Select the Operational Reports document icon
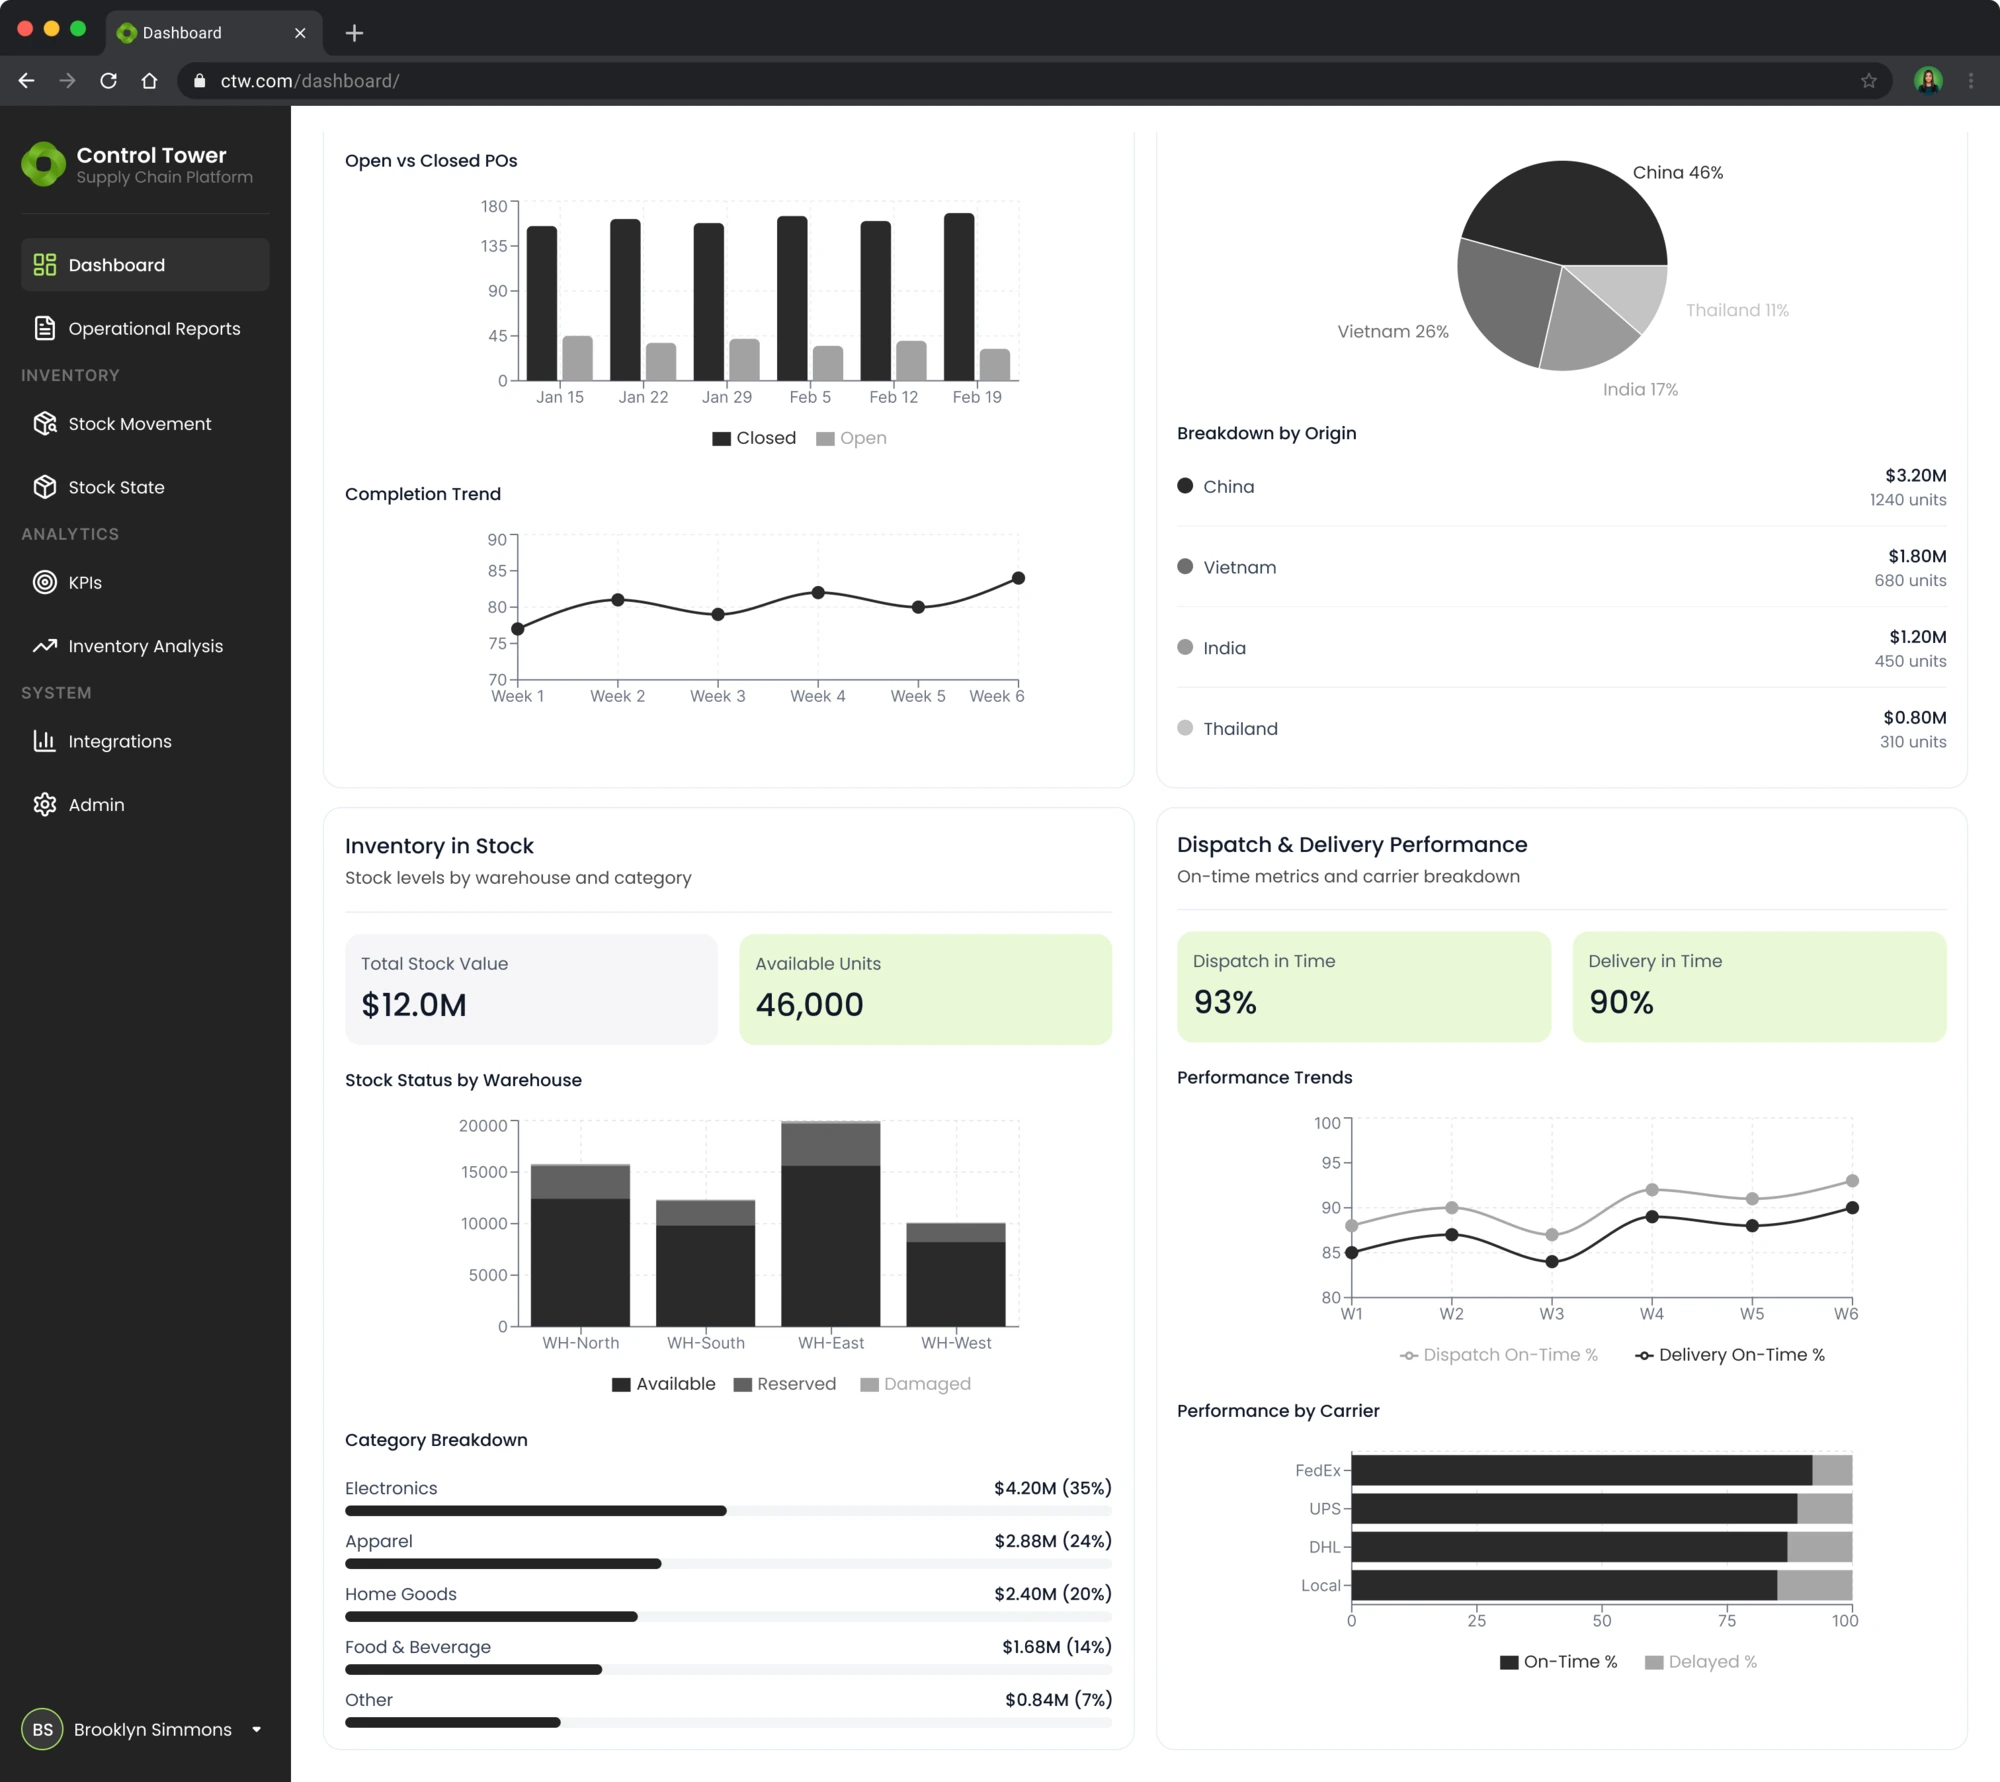Screen dimensions: 2000x1782 (x=44, y=328)
